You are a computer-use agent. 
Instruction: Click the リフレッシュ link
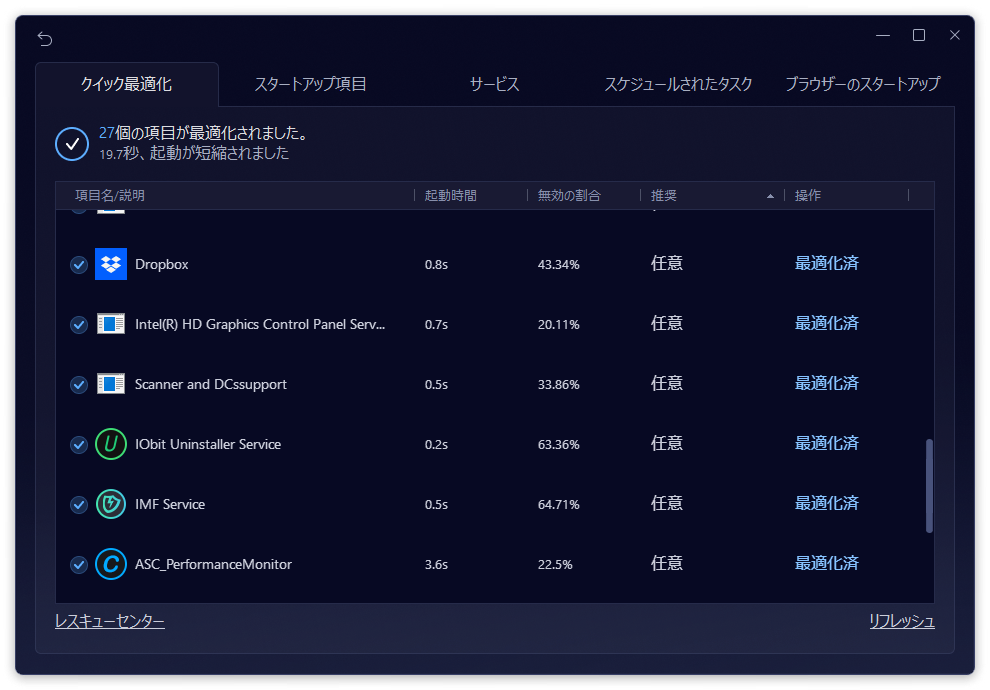pyautogui.click(x=901, y=622)
